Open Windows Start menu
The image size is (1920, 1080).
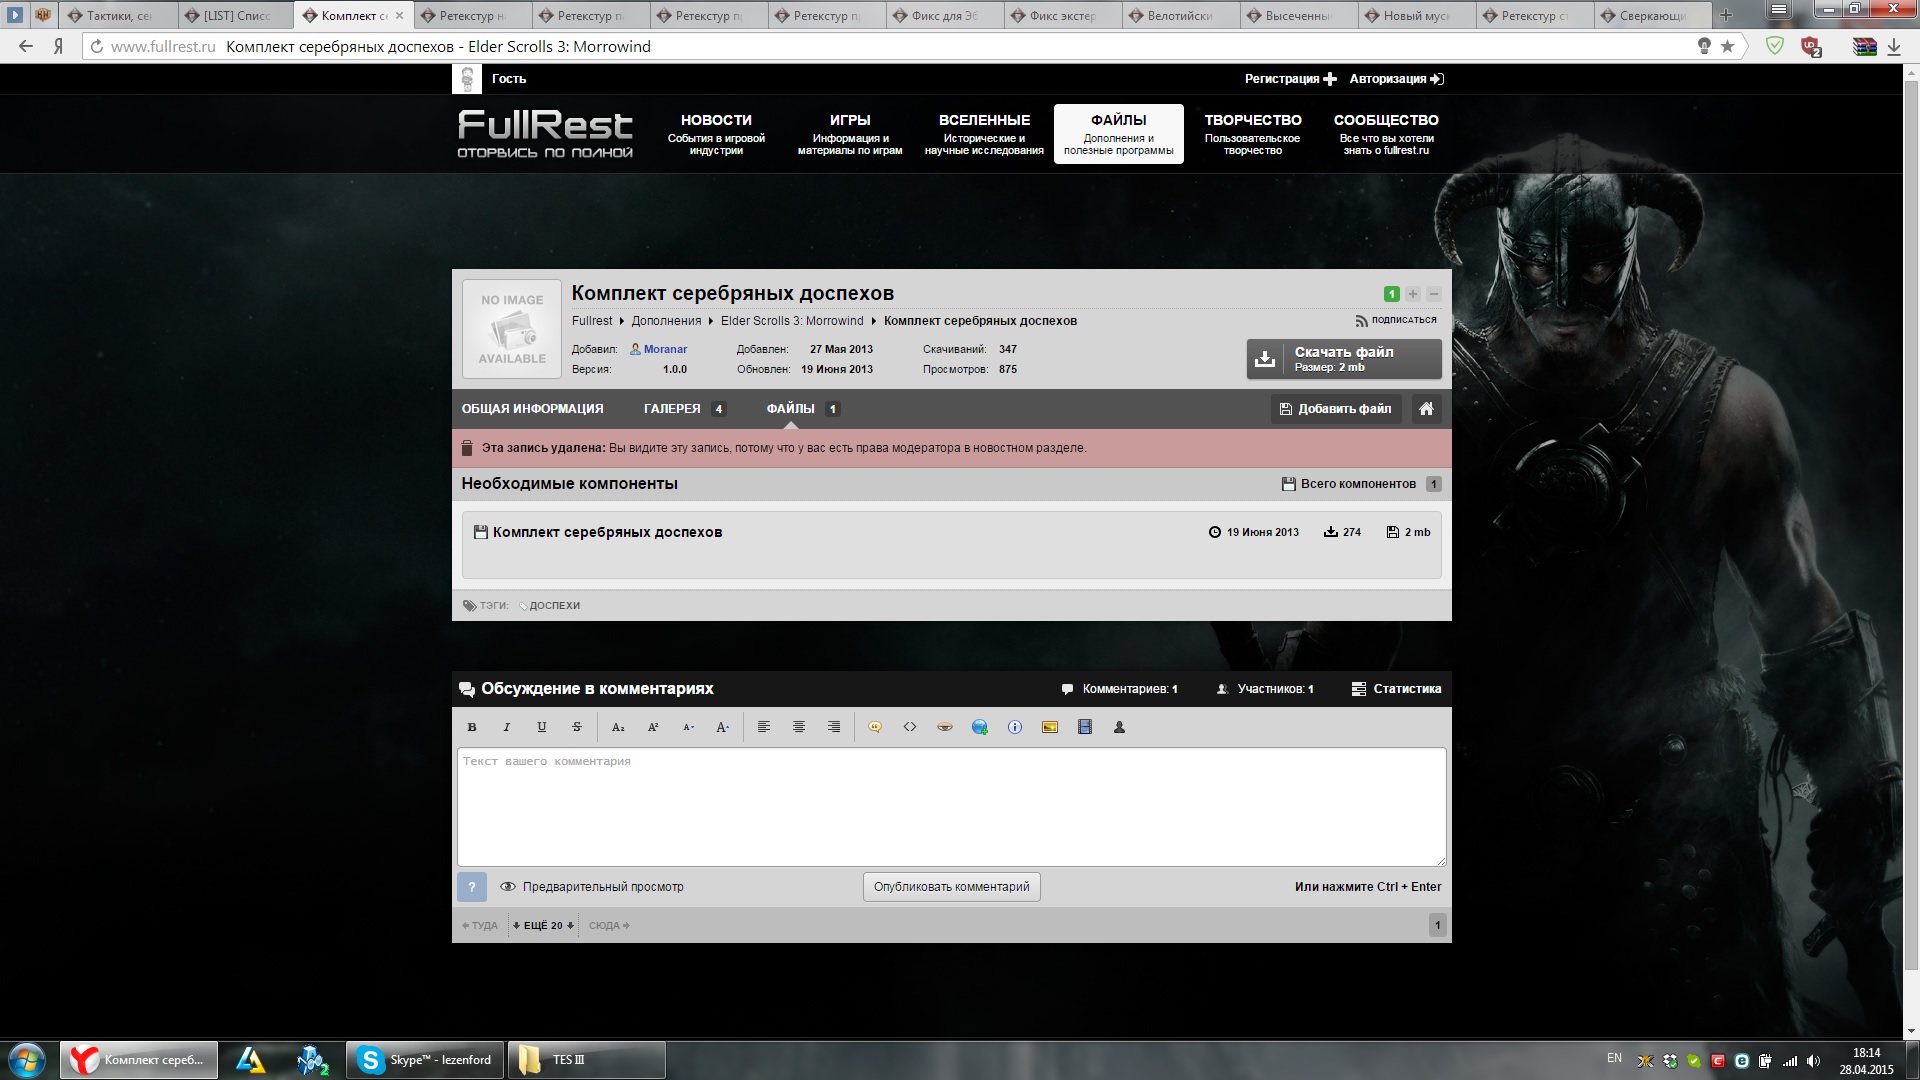27,1060
